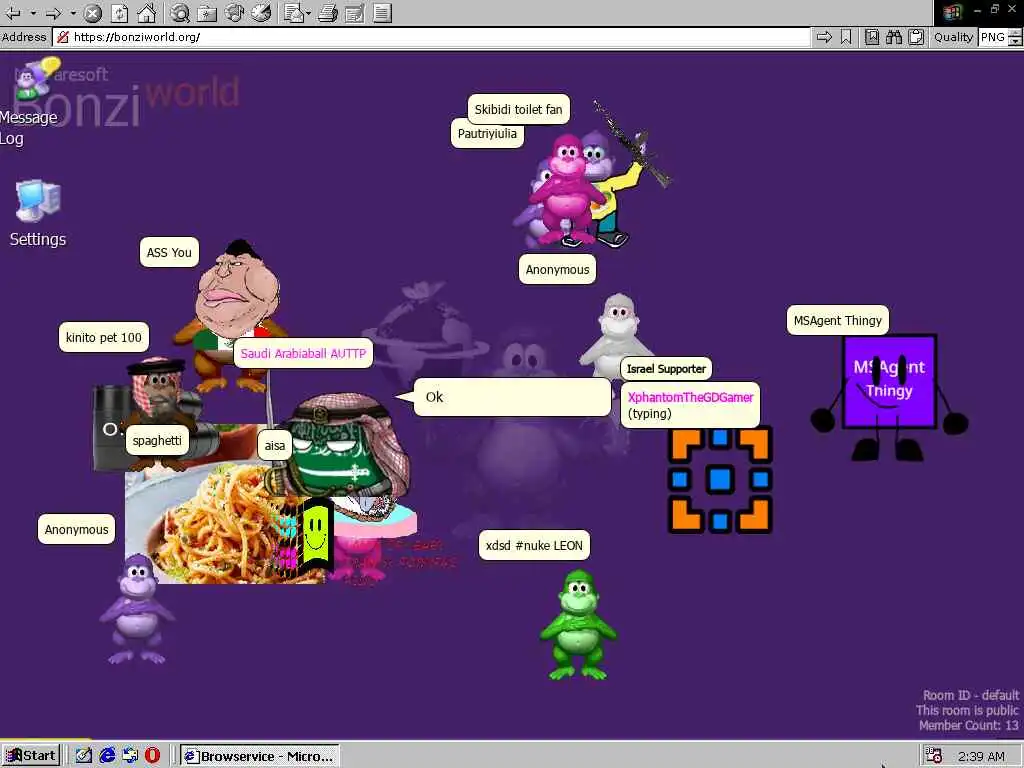1024x768 pixels.
Task: Click the XphantomTheGDGamer typing tag
Action: coord(690,405)
